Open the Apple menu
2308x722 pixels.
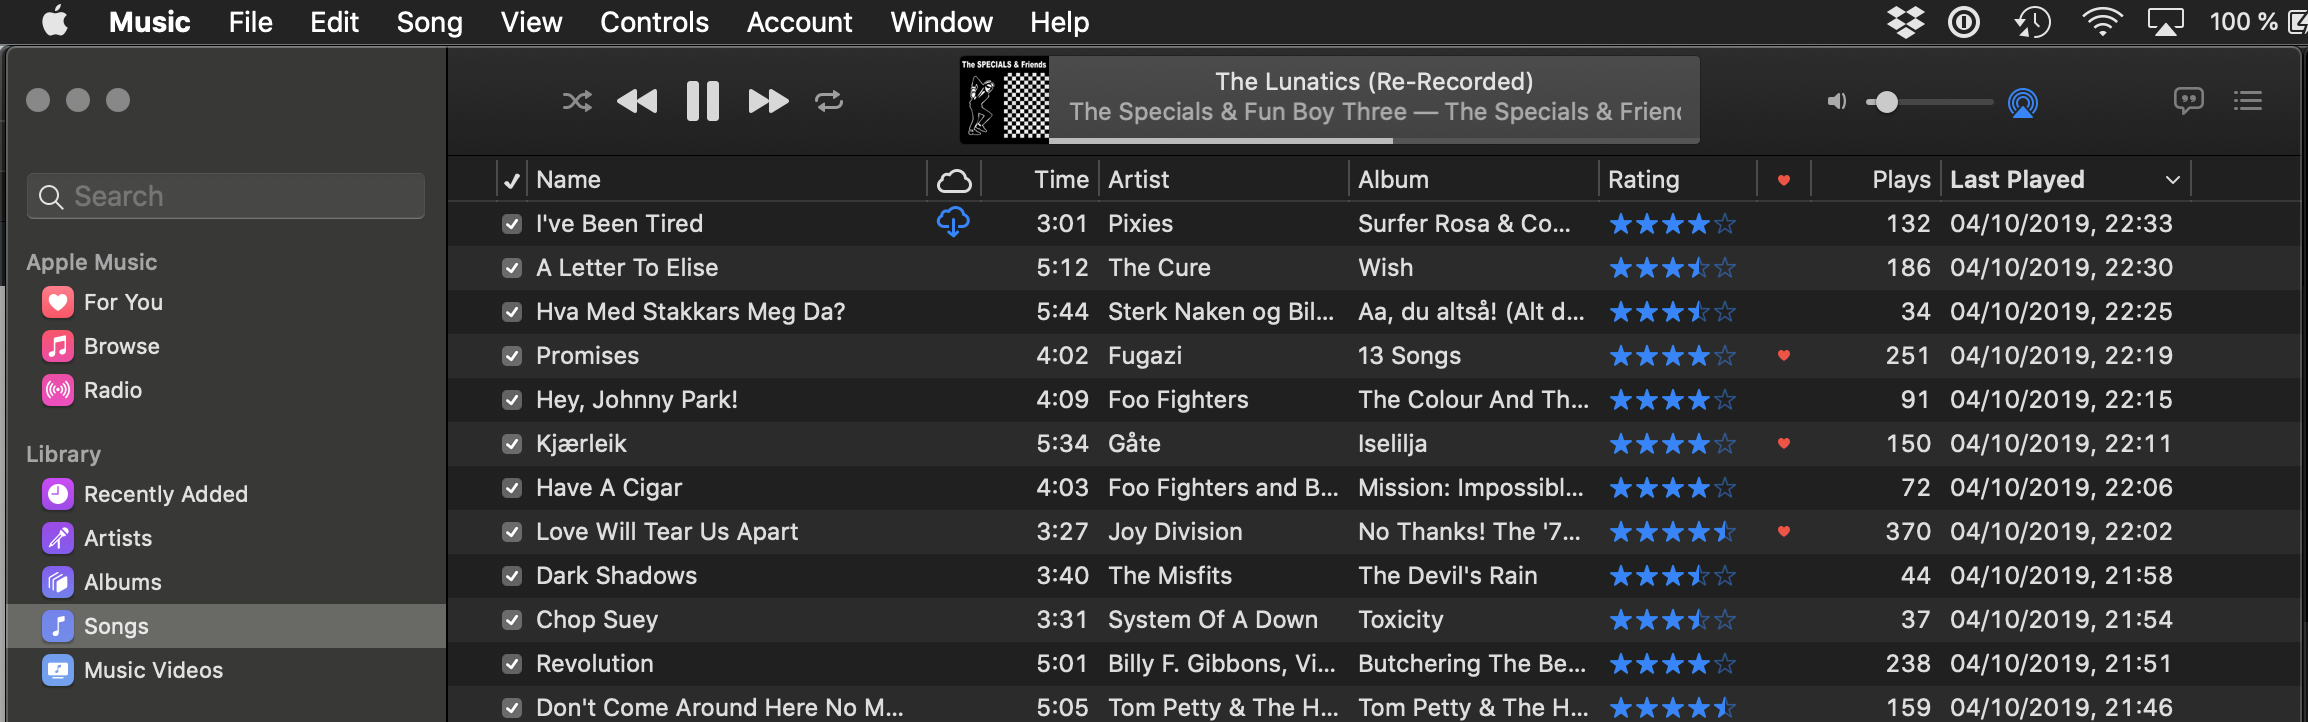pyautogui.click(x=55, y=21)
